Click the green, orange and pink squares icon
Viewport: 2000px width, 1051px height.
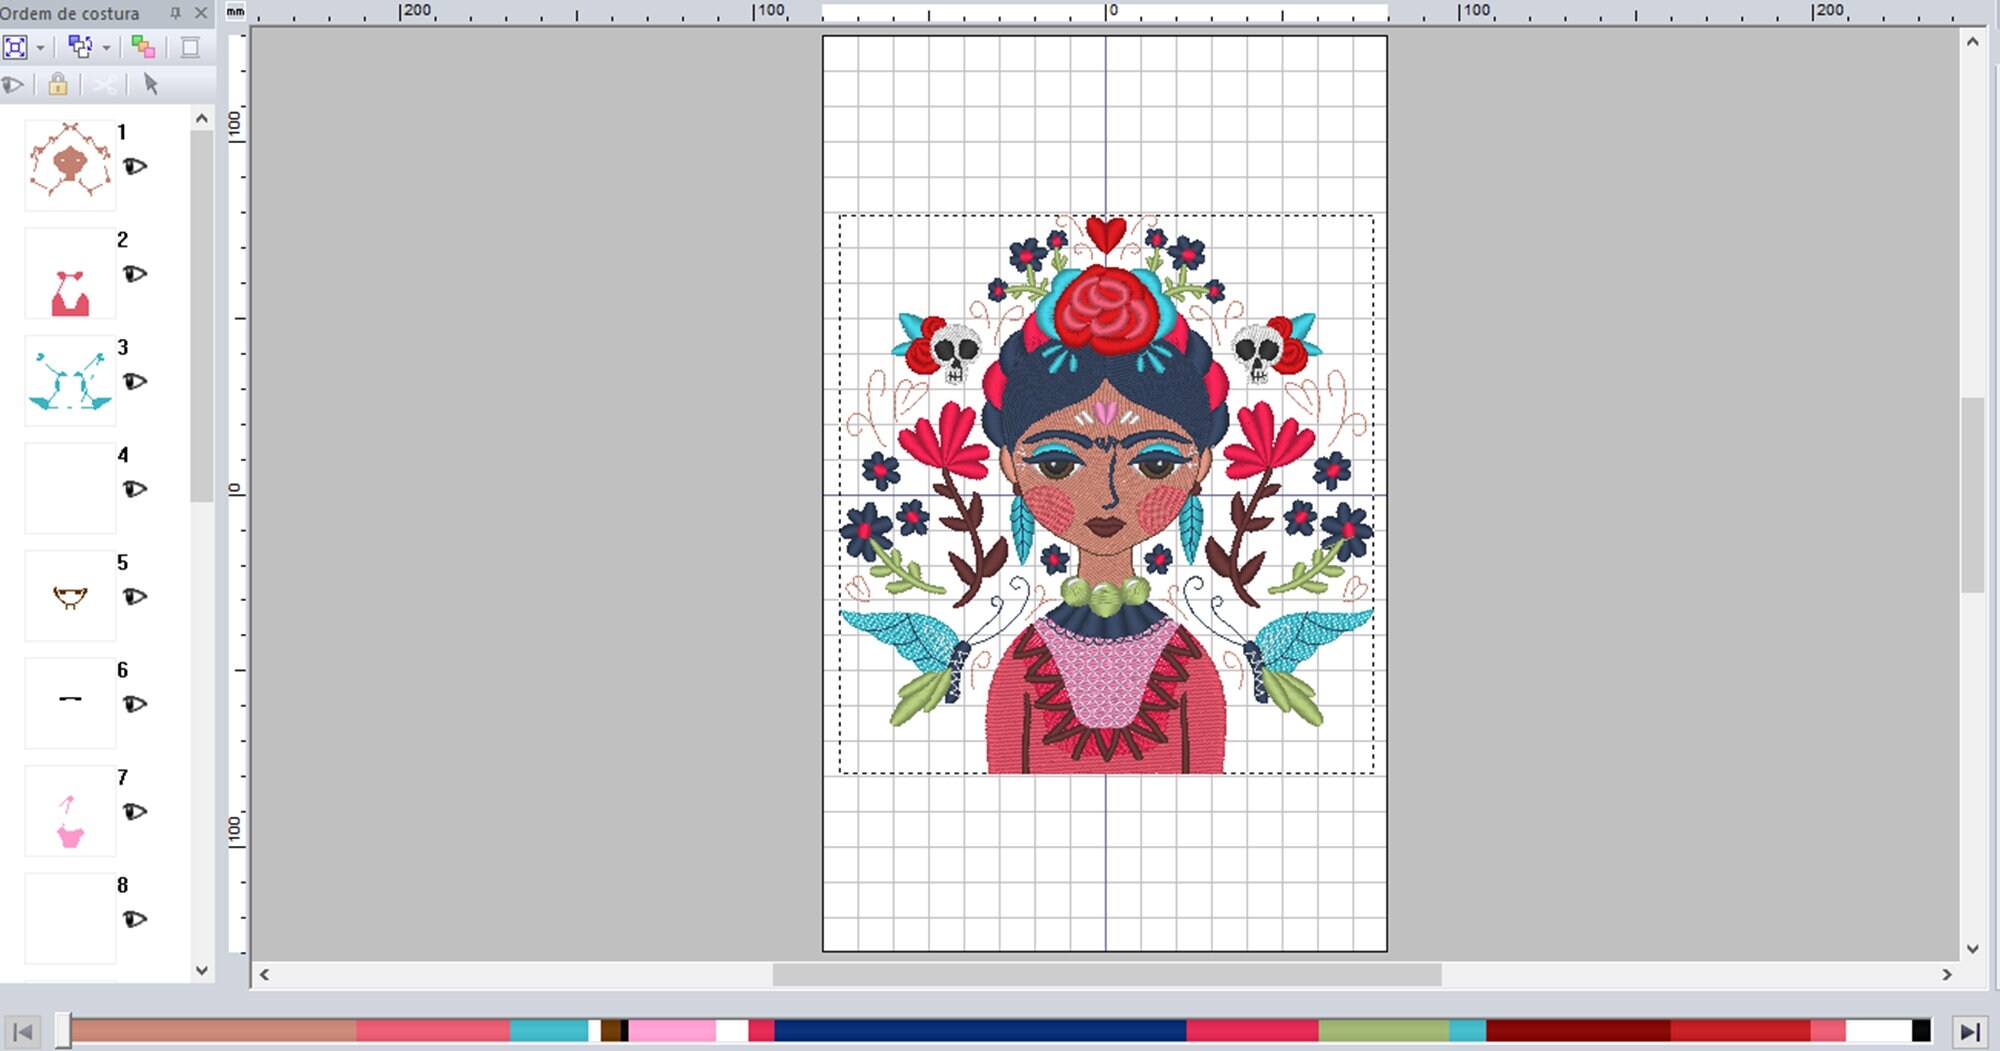[x=143, y=47]
